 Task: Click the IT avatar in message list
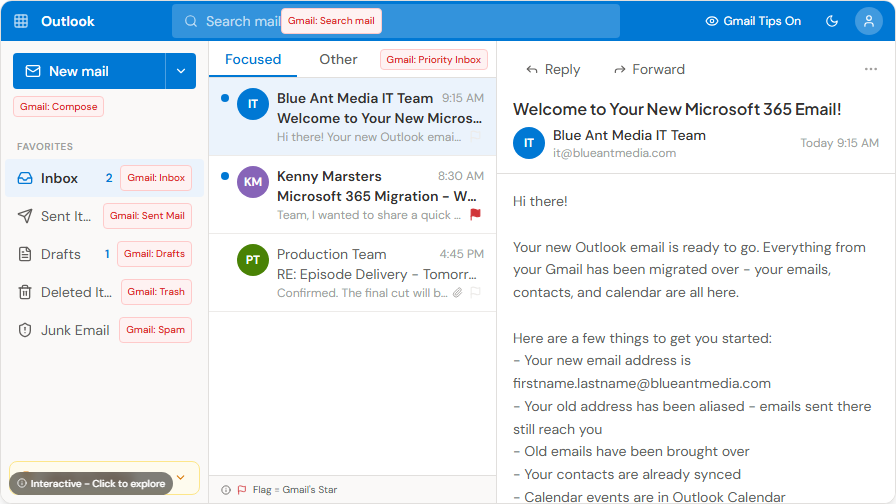click(253, 104)
